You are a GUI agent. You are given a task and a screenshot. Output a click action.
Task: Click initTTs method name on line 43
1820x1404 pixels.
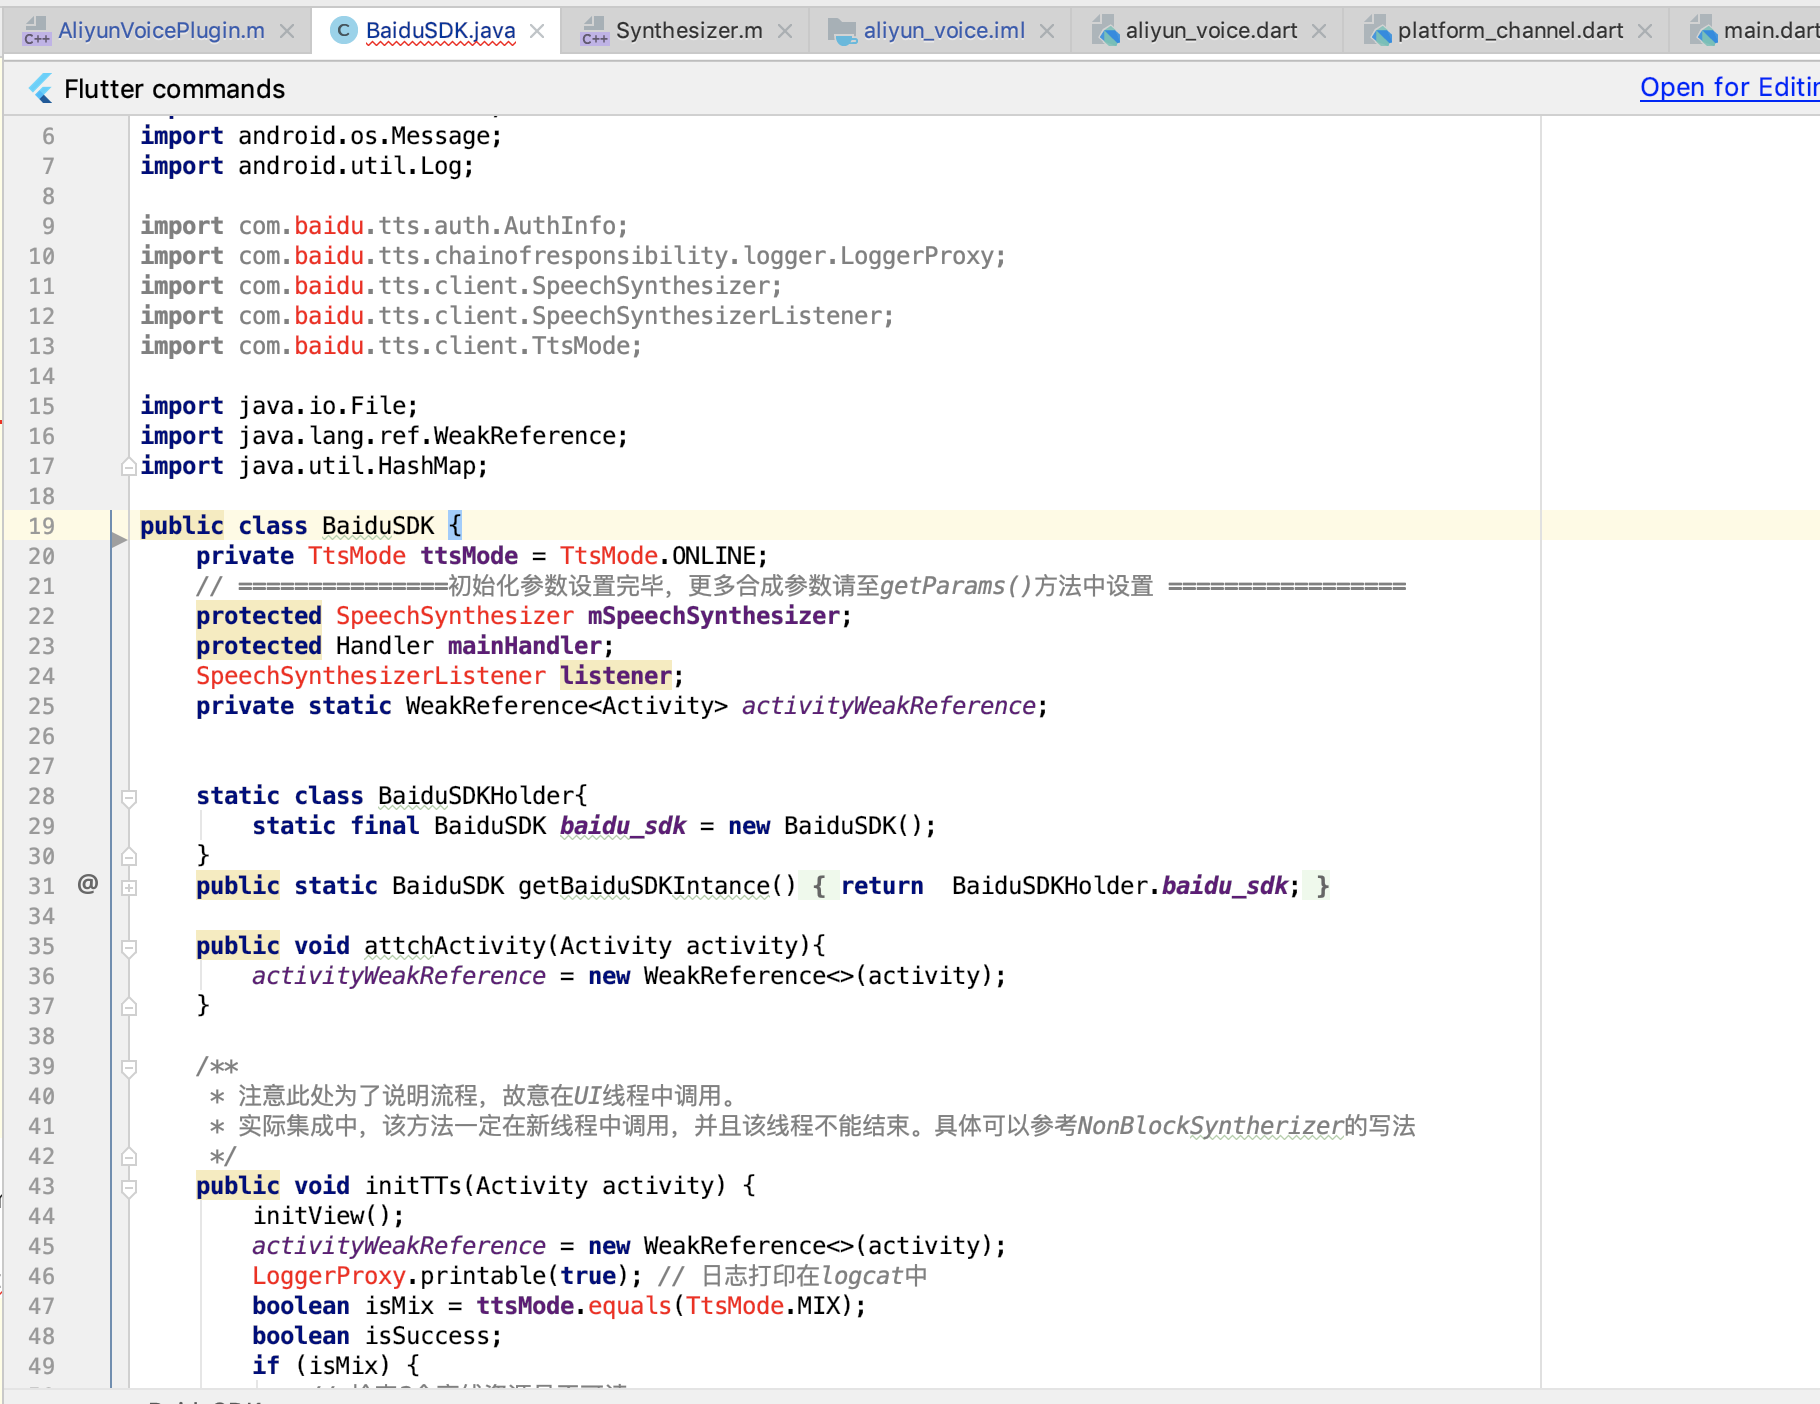pos(413,1186)
